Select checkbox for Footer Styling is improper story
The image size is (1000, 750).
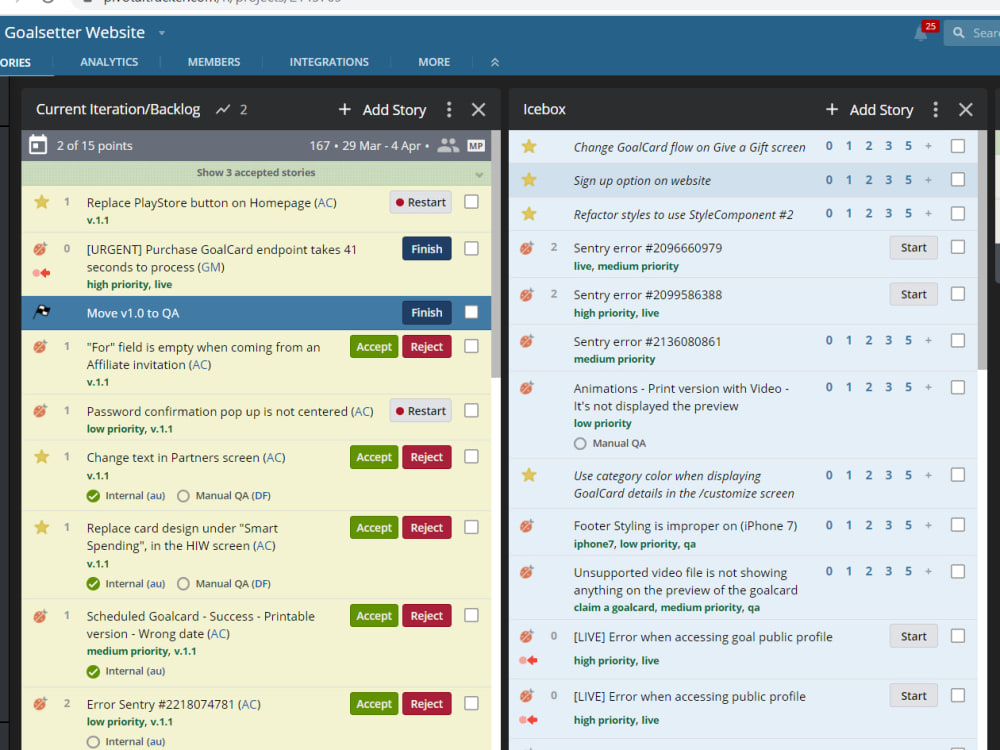point(958,524)
